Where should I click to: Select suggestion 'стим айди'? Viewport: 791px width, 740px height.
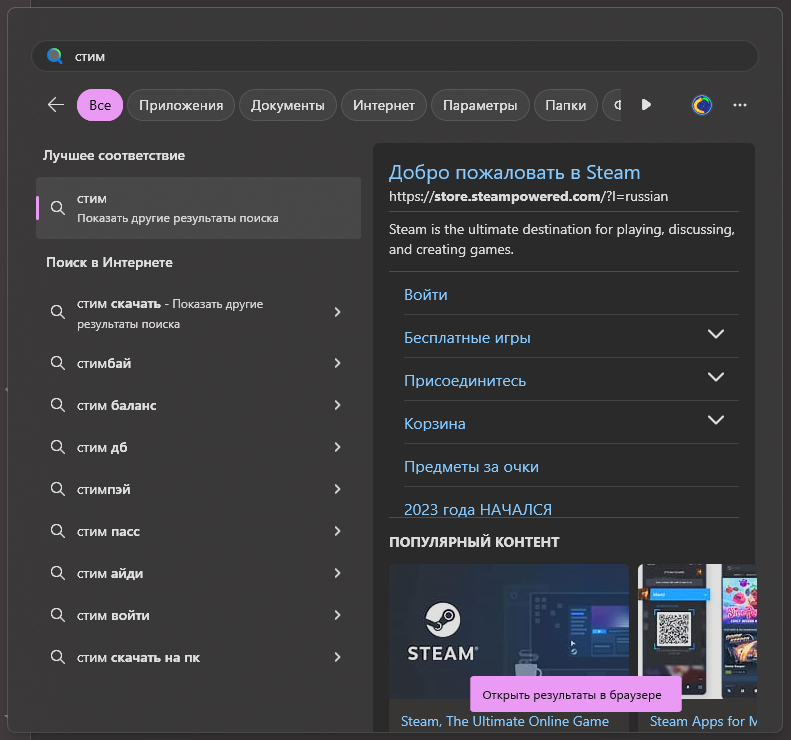tap(198, 573)
